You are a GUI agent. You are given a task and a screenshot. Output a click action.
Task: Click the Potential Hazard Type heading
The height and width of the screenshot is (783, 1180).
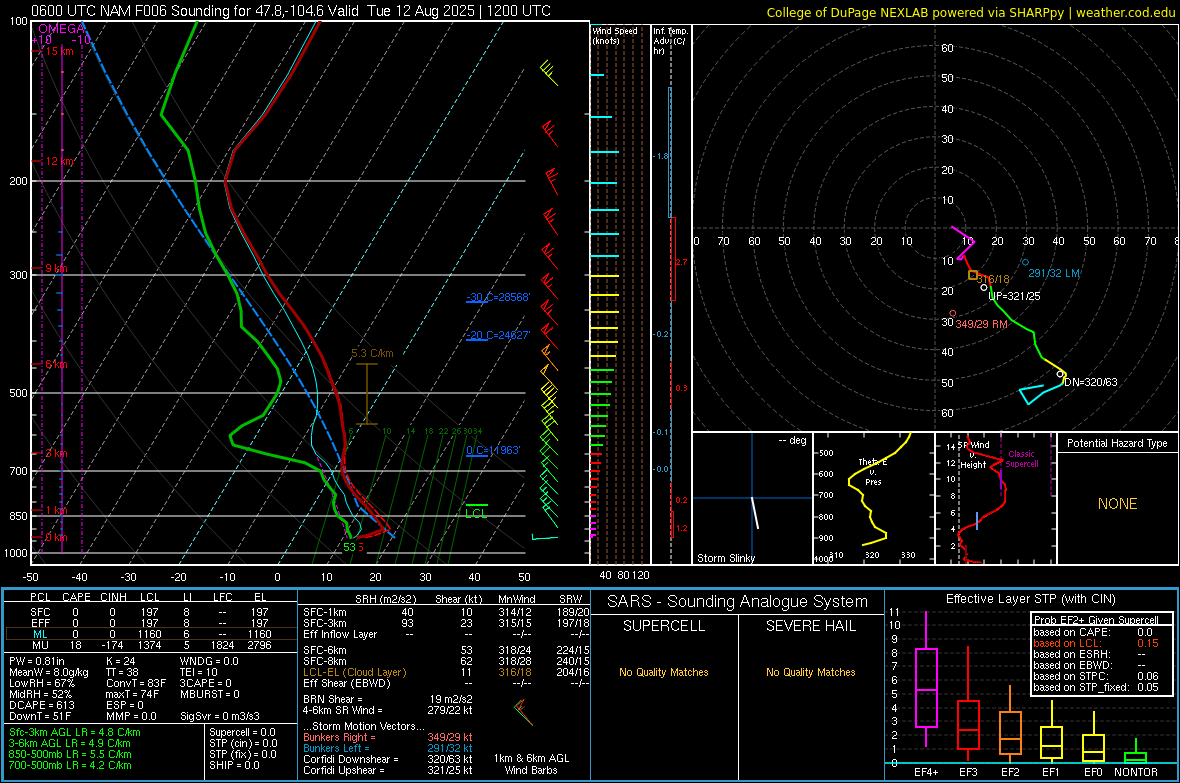click(1117, 443)
